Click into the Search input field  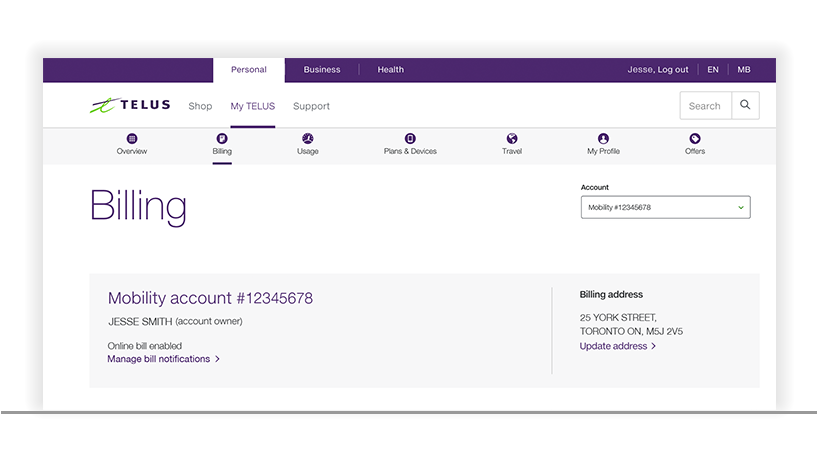[705, 106]
